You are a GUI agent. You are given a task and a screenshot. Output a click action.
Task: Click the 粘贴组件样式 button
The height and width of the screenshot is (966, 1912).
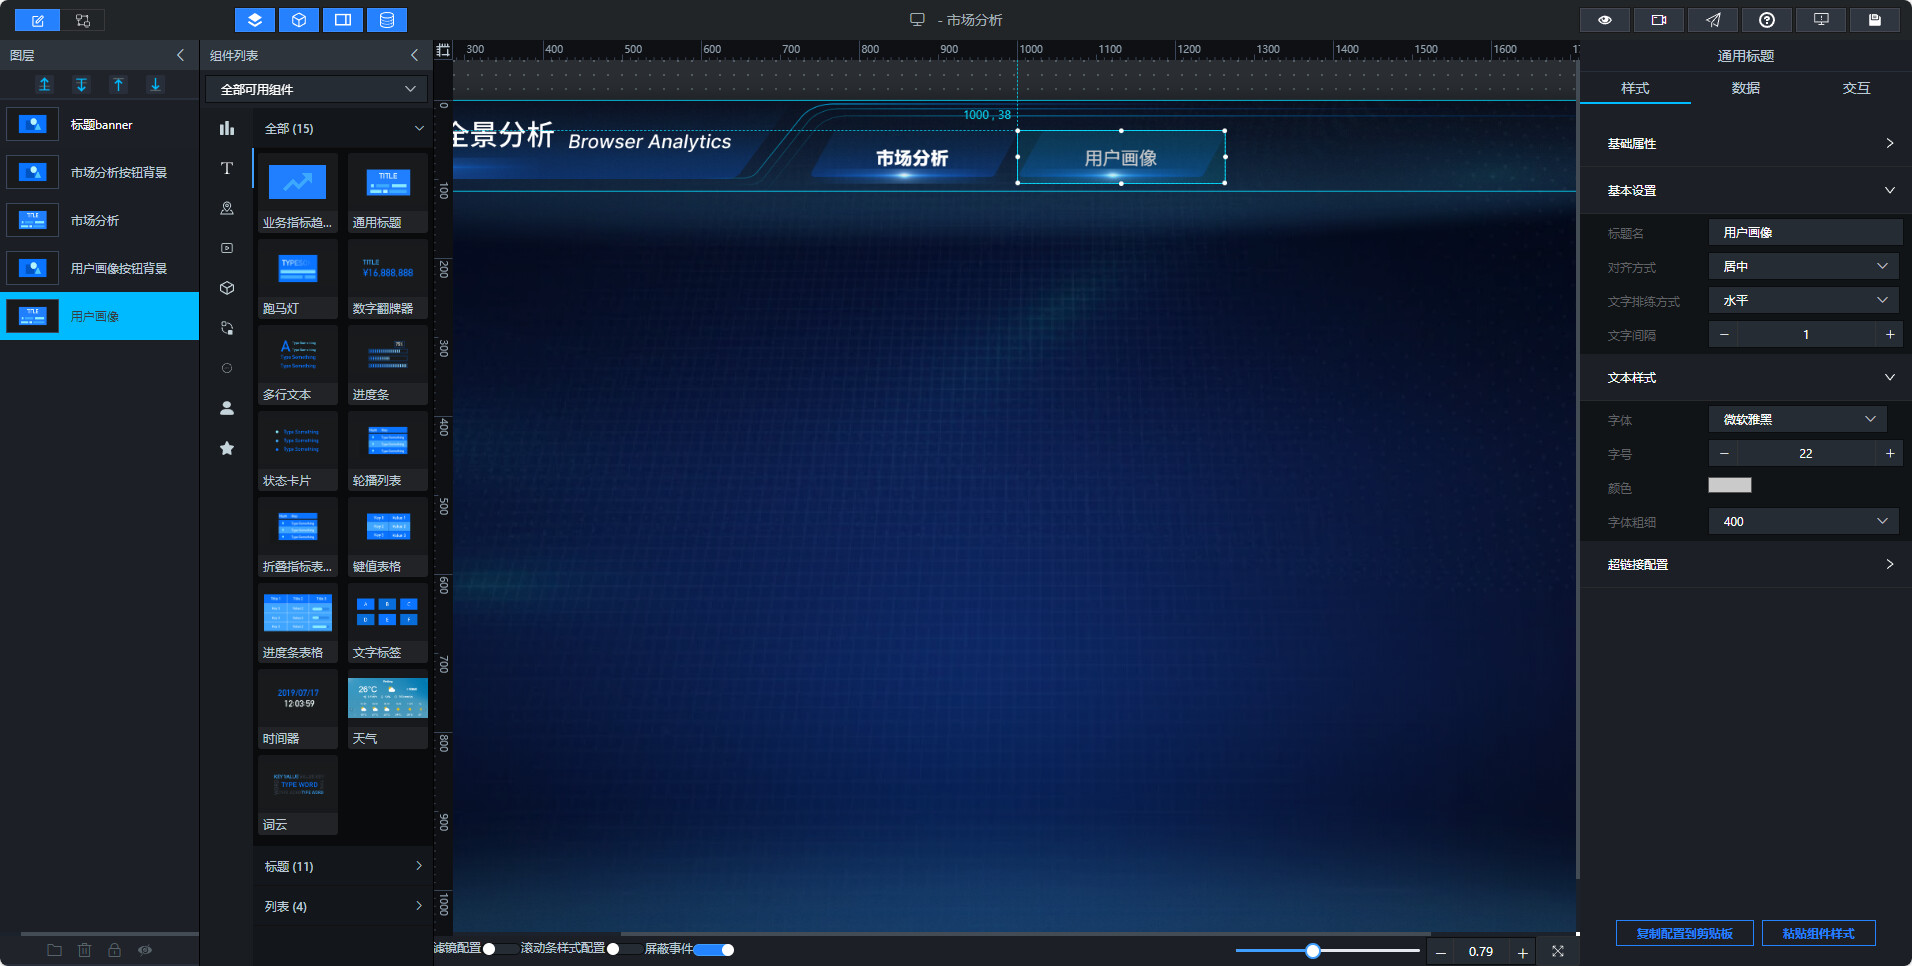click(1818, 933)
